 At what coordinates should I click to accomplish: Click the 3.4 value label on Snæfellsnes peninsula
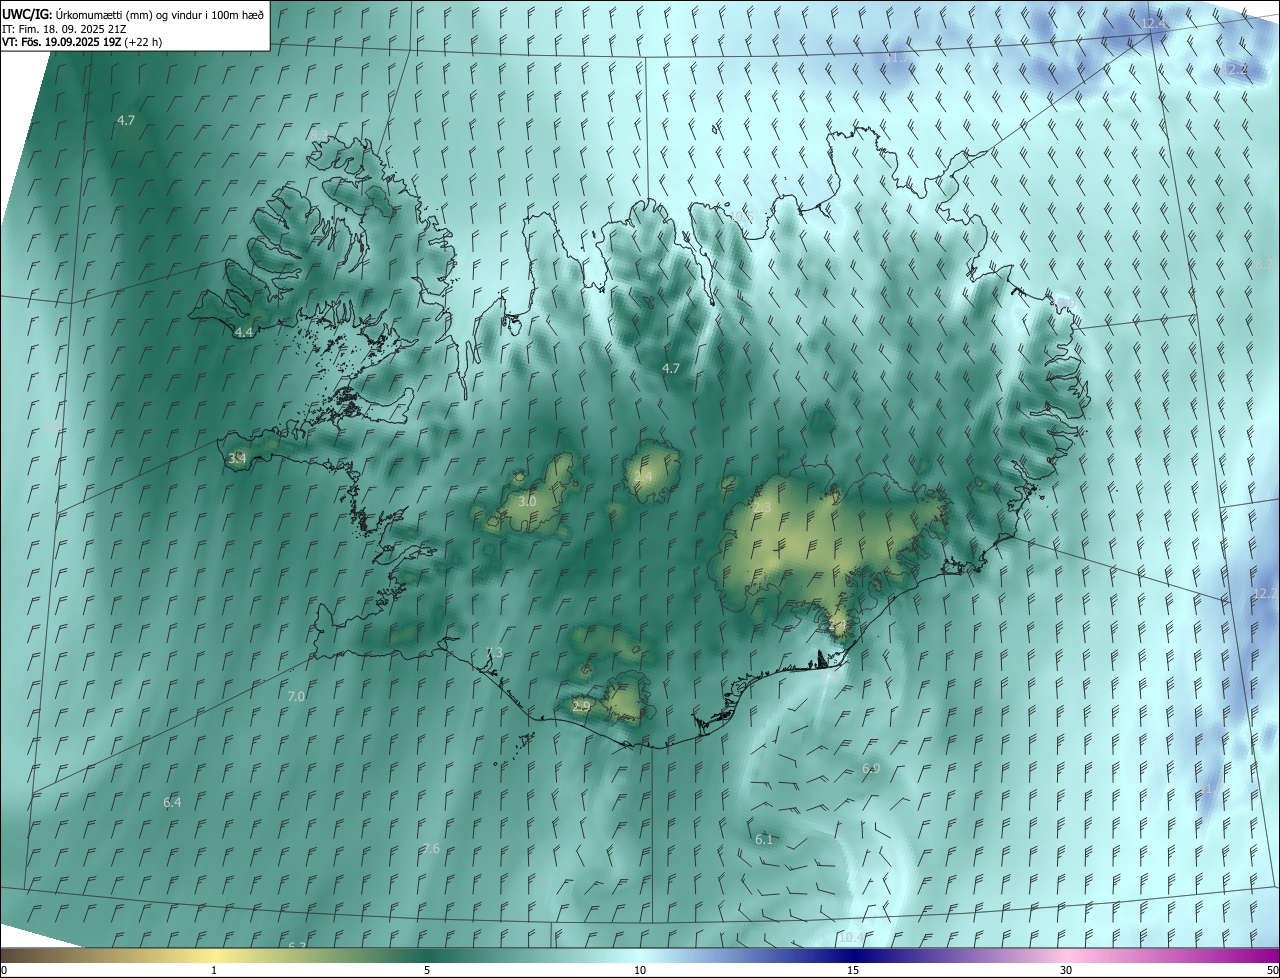(x=237, y=459)
